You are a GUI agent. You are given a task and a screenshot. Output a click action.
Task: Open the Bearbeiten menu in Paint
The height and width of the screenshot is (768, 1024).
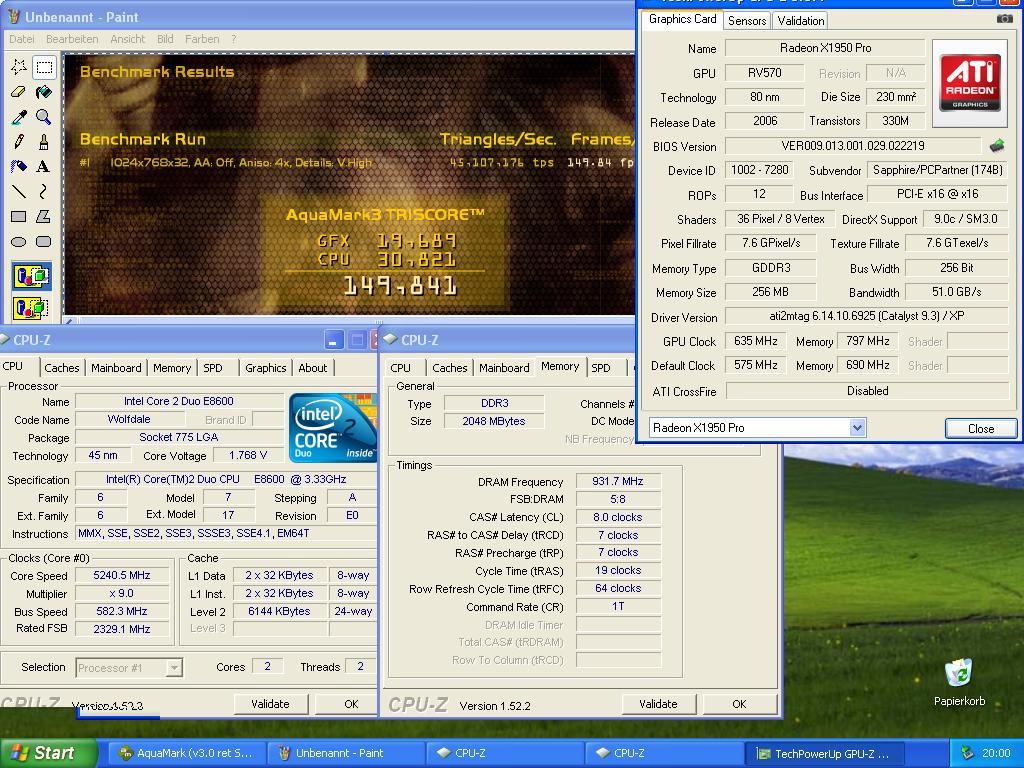72,39
